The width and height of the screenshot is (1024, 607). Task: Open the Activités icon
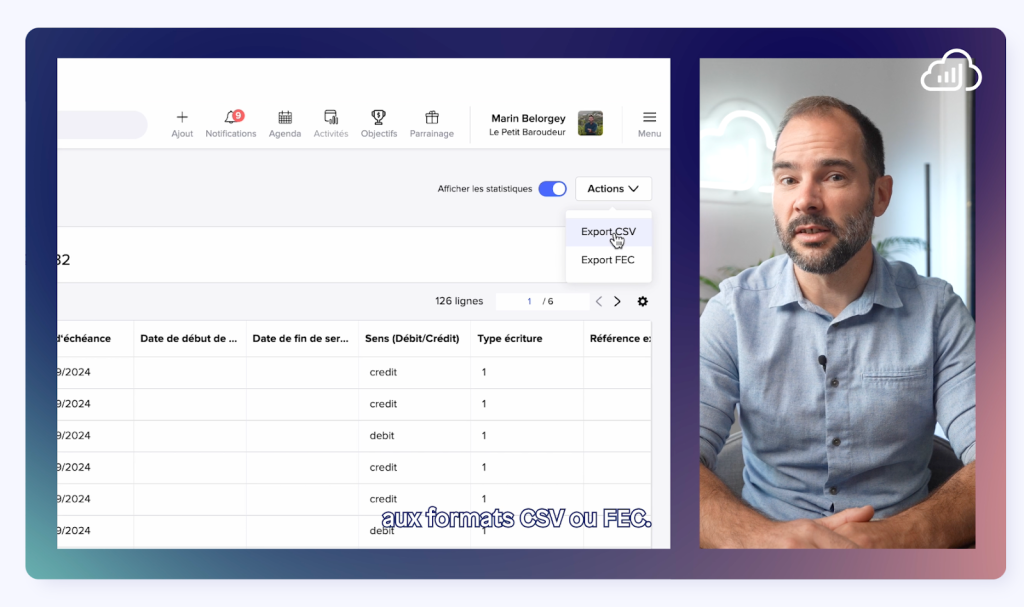[331, 118]
